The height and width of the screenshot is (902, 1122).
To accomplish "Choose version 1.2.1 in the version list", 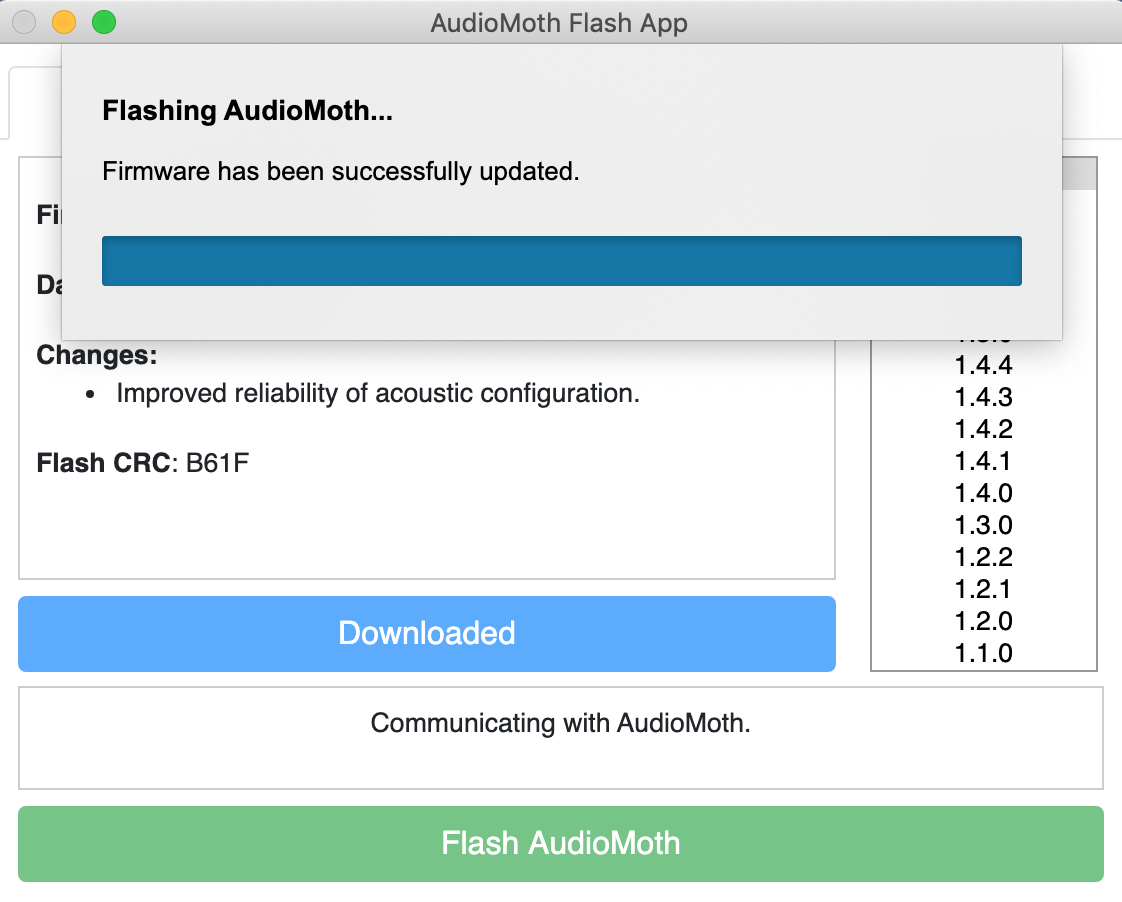I will point(981,589).
